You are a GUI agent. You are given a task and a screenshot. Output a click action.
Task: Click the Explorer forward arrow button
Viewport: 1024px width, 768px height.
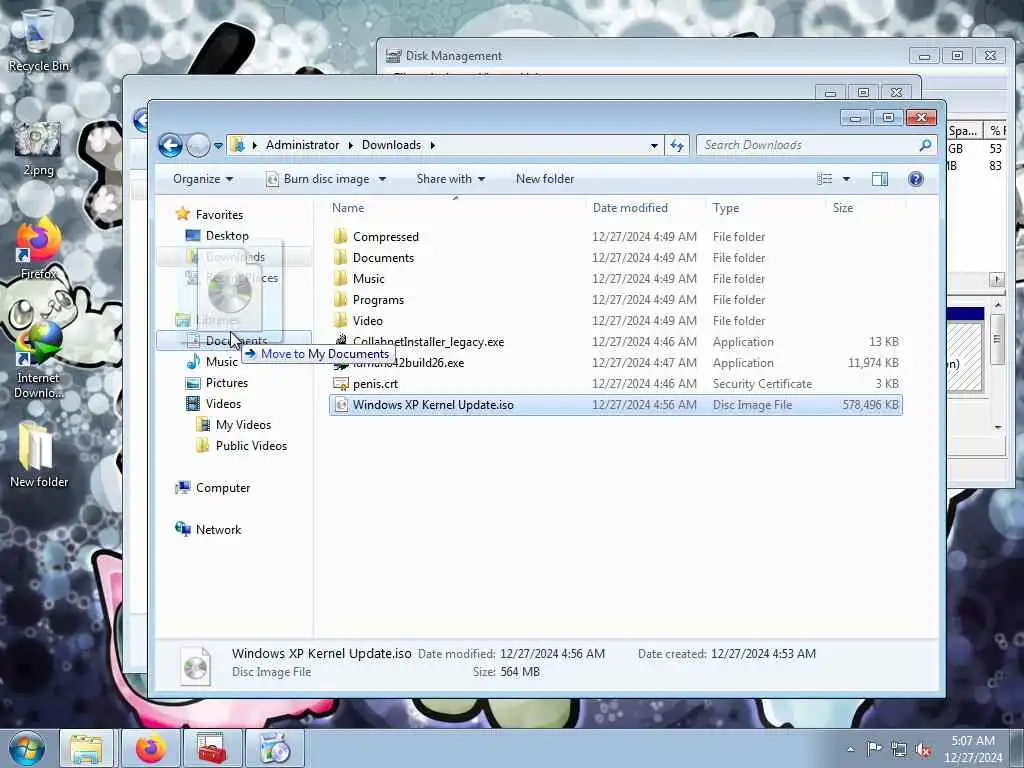198,145
